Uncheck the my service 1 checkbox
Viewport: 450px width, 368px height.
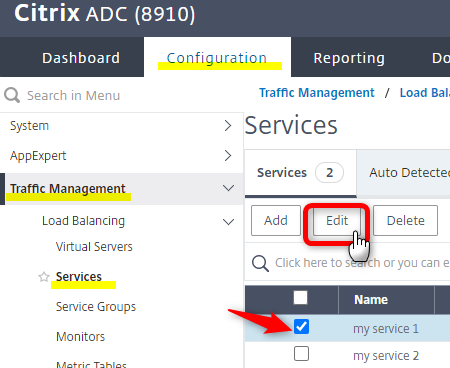(301, 327)
